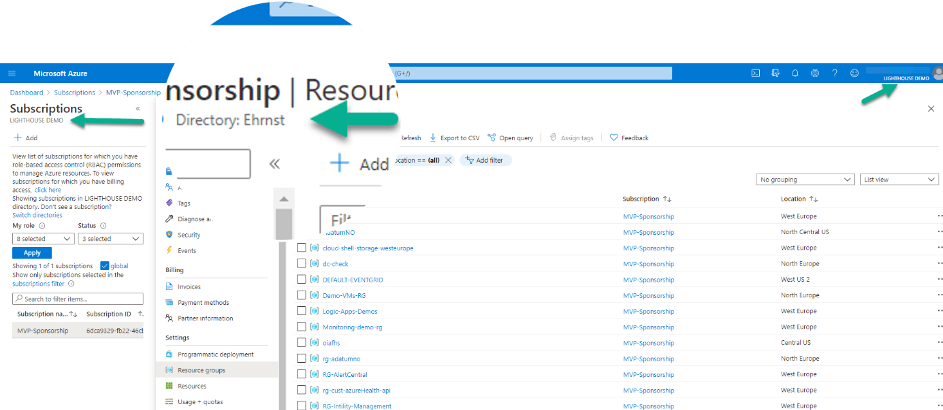943x410 pixels.
Task: Check the cloud-shell-storage-westeurope row checkbox
Action: coord(302,248)
